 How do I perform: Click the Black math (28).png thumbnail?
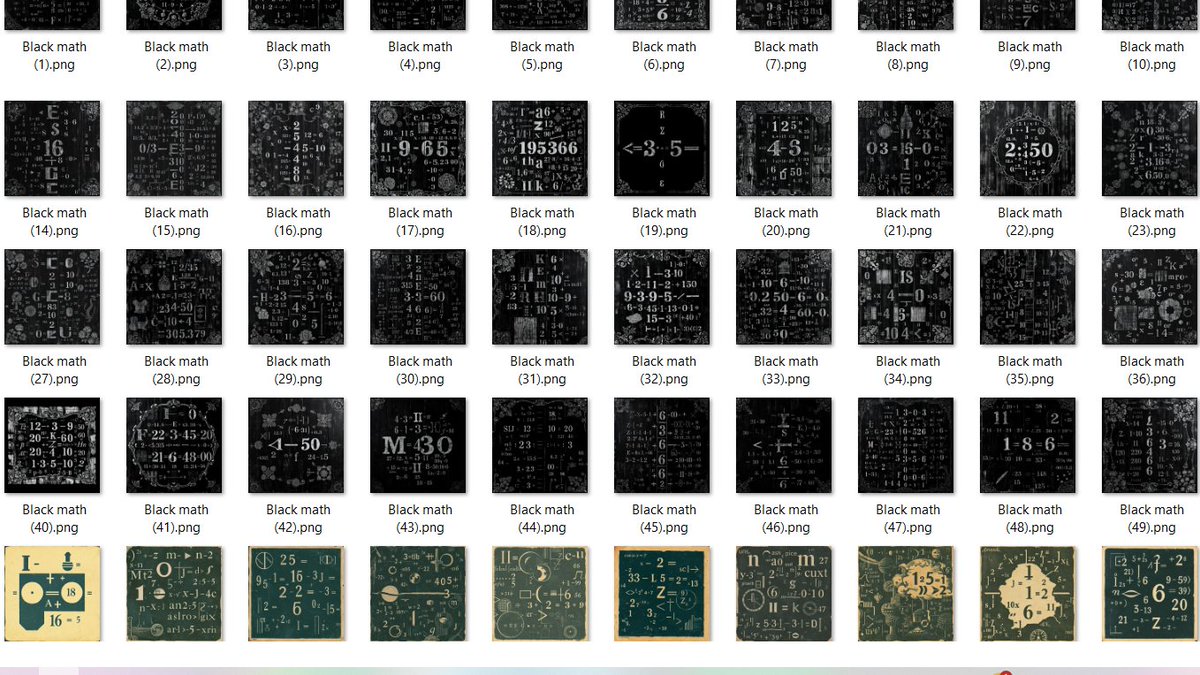tap(175, 297)
